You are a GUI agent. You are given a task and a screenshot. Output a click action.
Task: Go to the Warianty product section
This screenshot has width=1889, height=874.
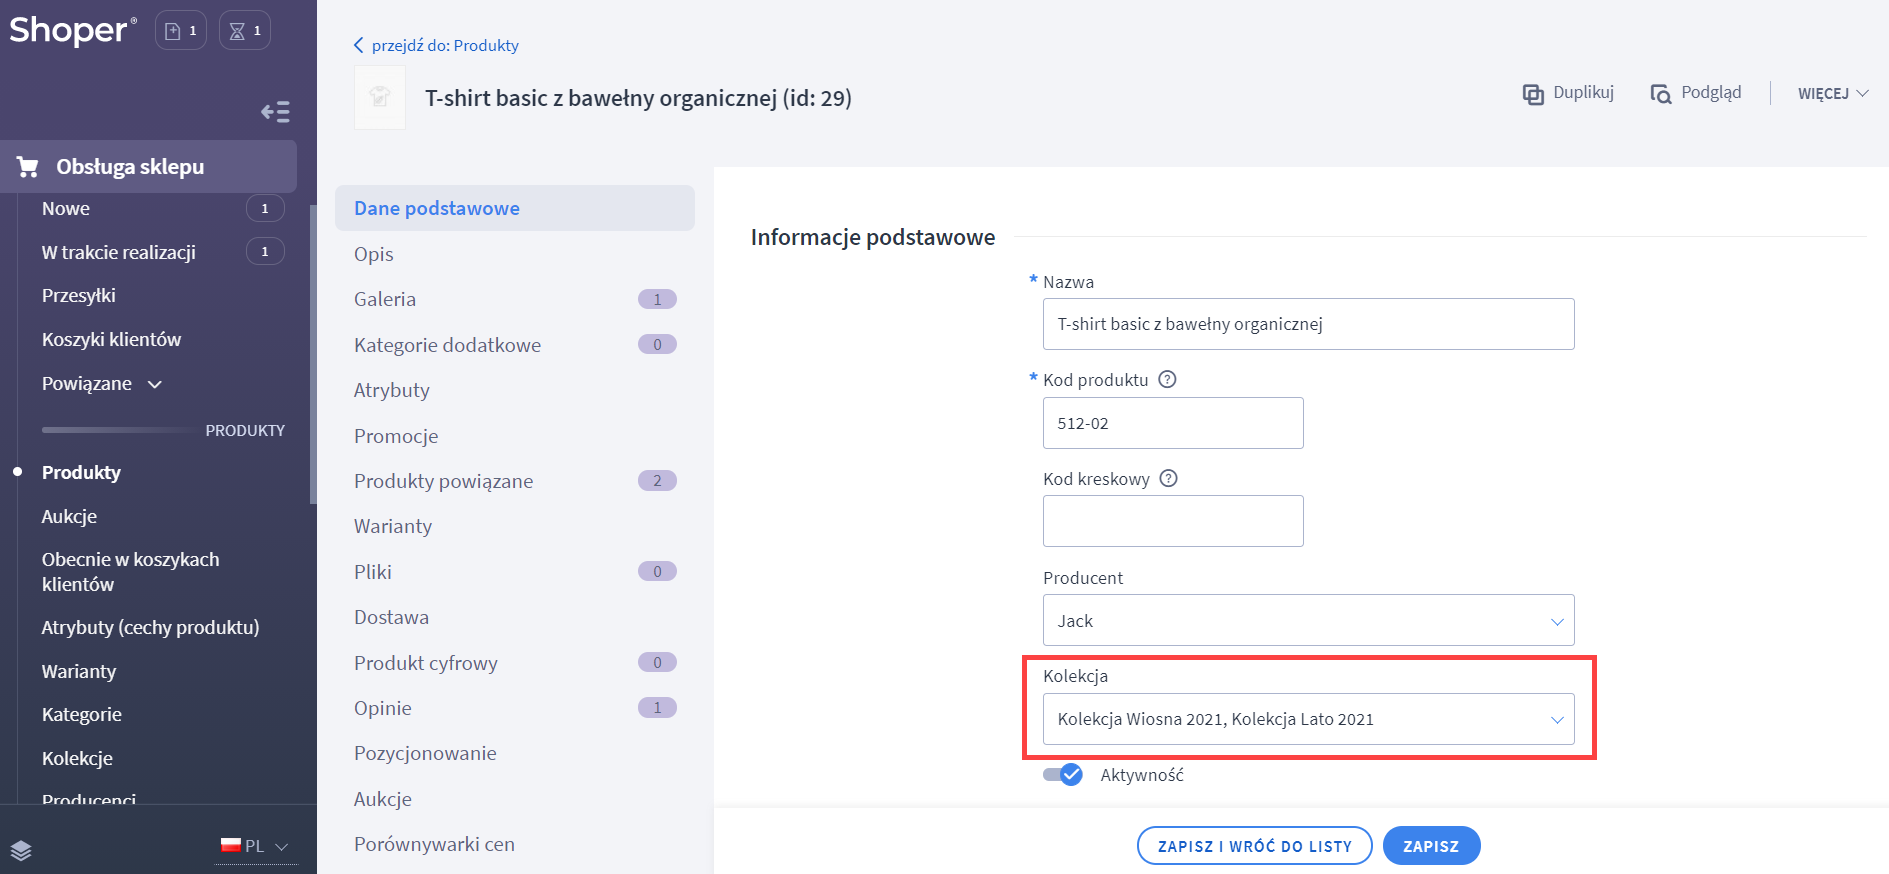393,526
